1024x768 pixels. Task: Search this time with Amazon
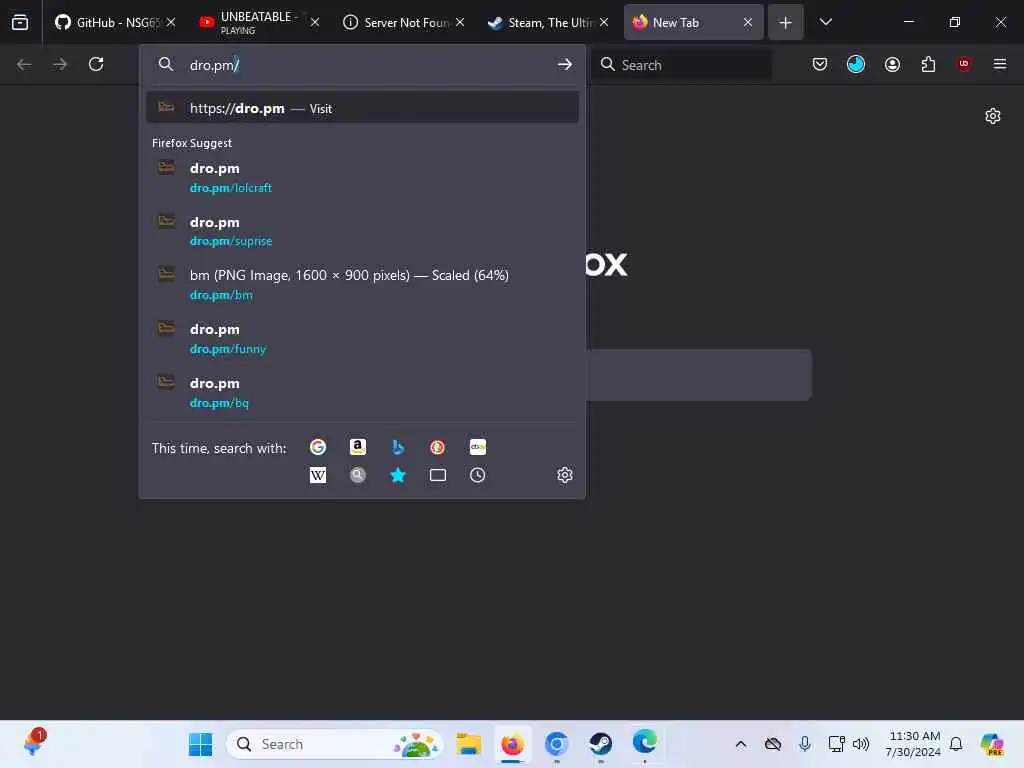(x=358, y=447)
